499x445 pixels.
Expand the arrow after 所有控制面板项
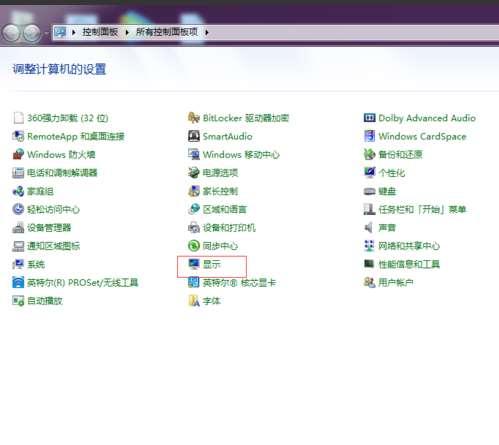pyautogui.click(x=207, y=32)
